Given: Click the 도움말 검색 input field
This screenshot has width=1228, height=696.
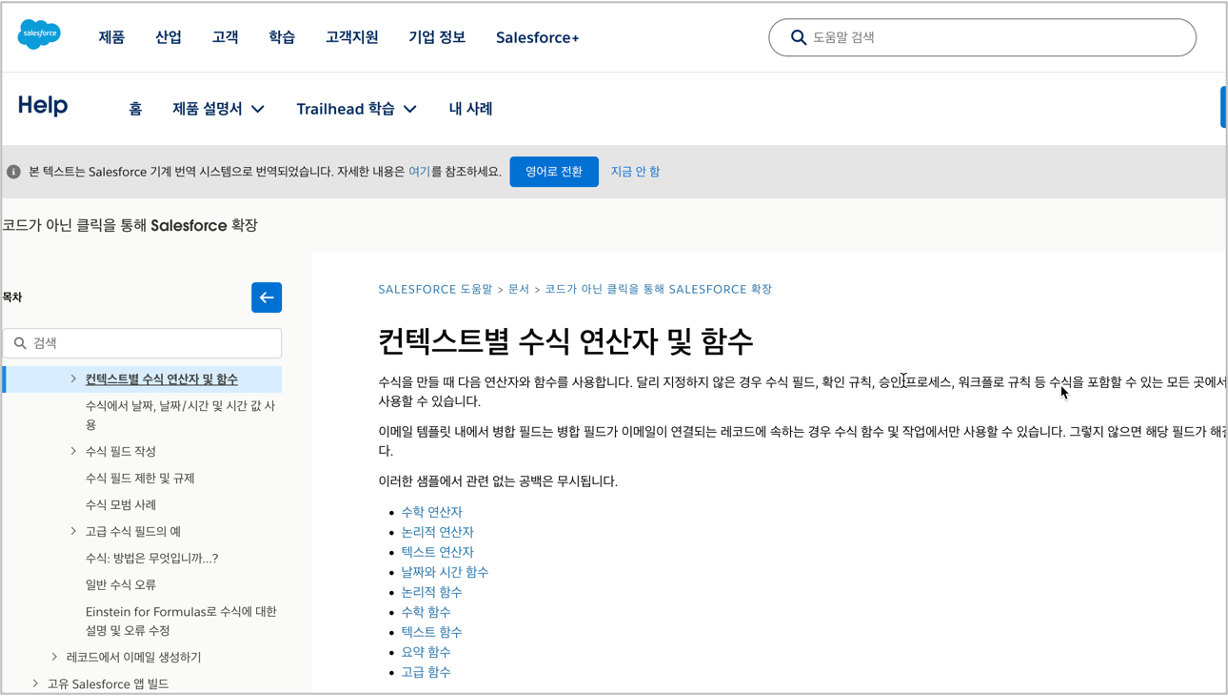Looking at the screenshot, I should 982,37.
